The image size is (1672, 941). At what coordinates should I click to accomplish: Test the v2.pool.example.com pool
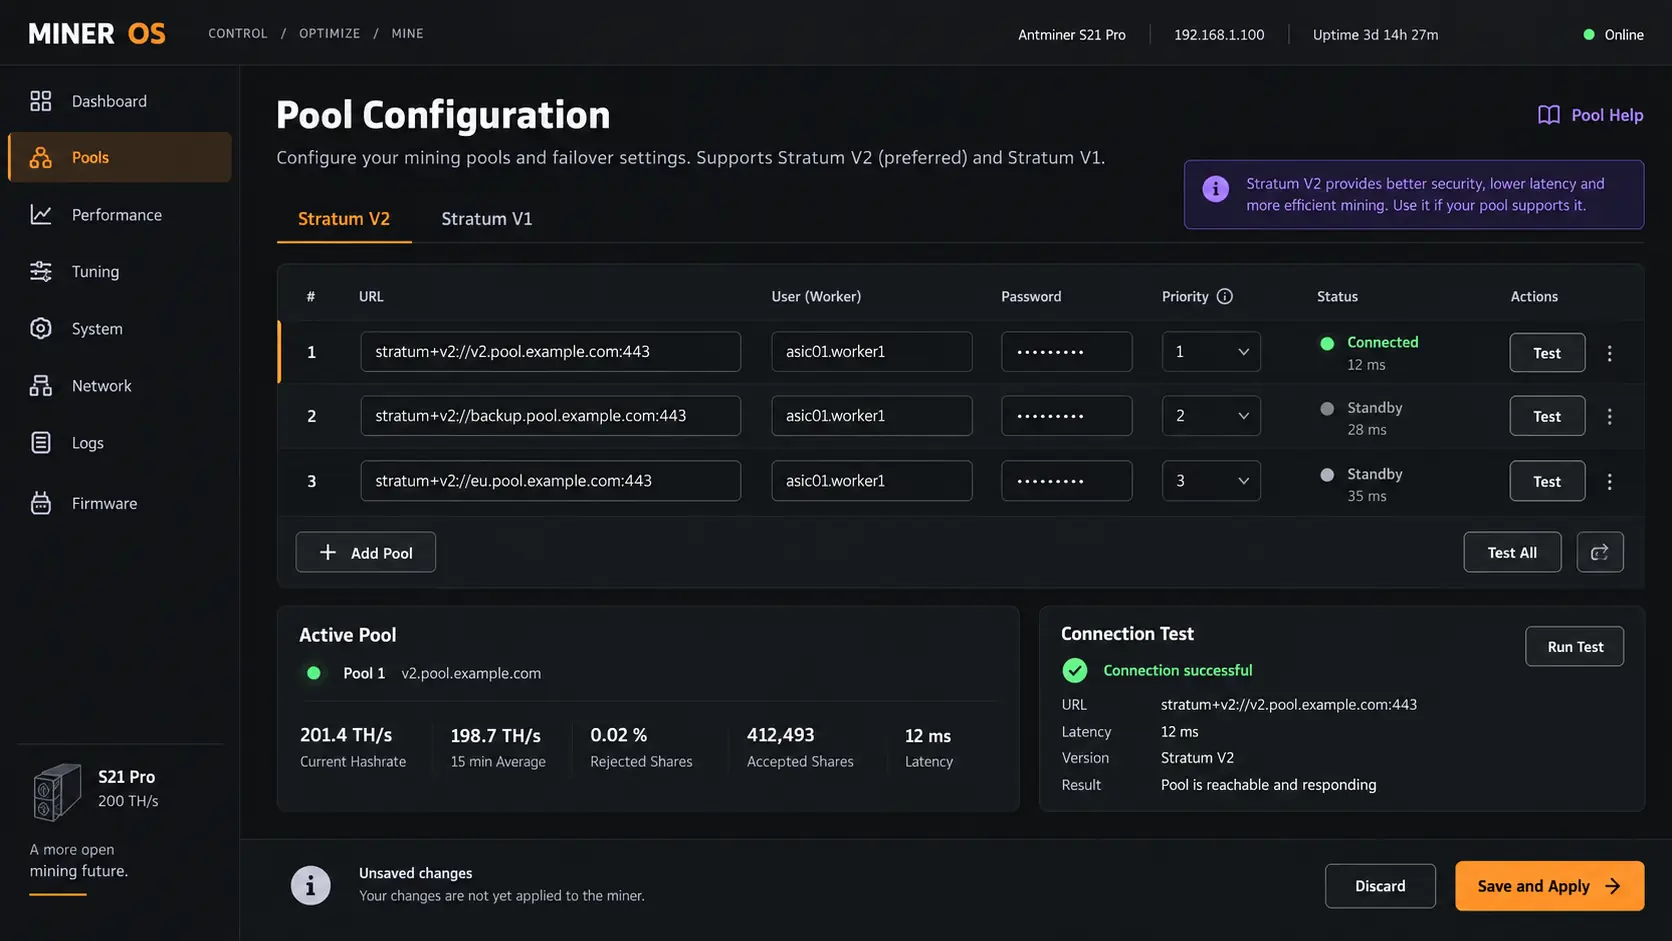tap(1547, 353)
